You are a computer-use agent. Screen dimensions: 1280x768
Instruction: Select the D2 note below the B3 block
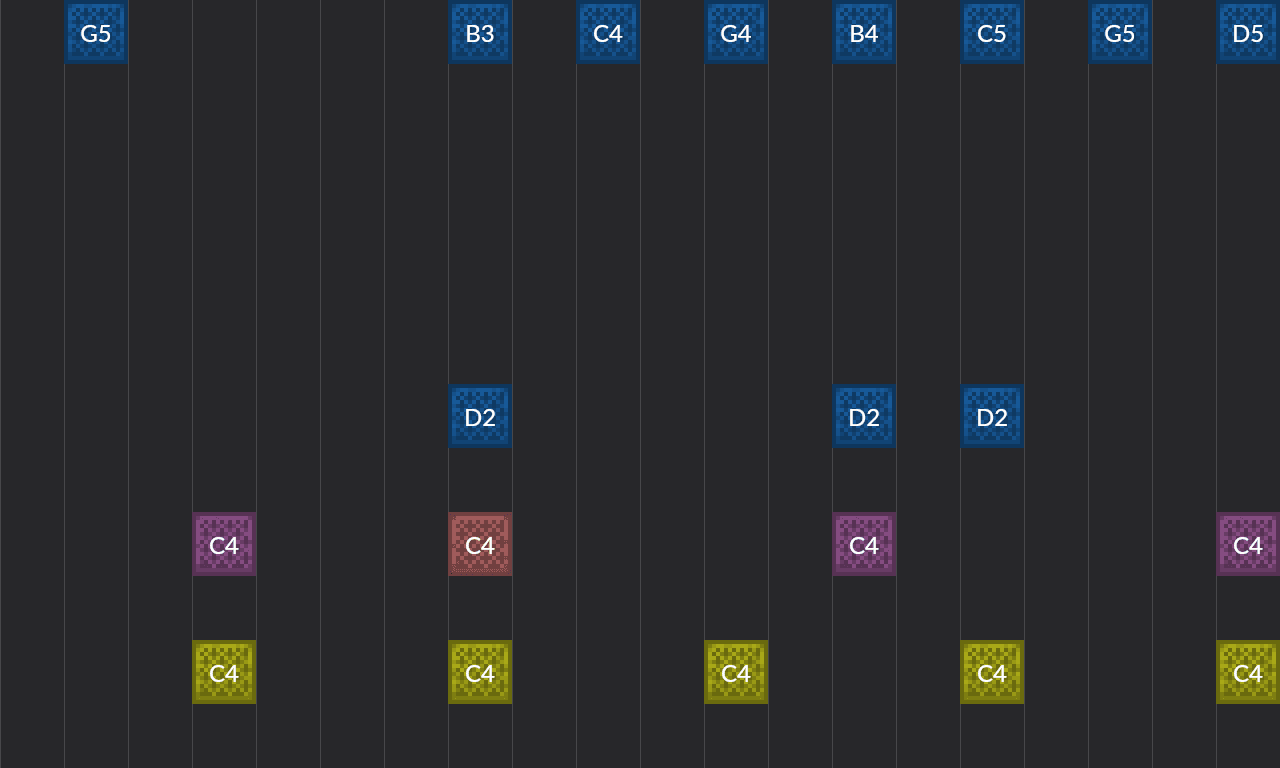[480, 416]
